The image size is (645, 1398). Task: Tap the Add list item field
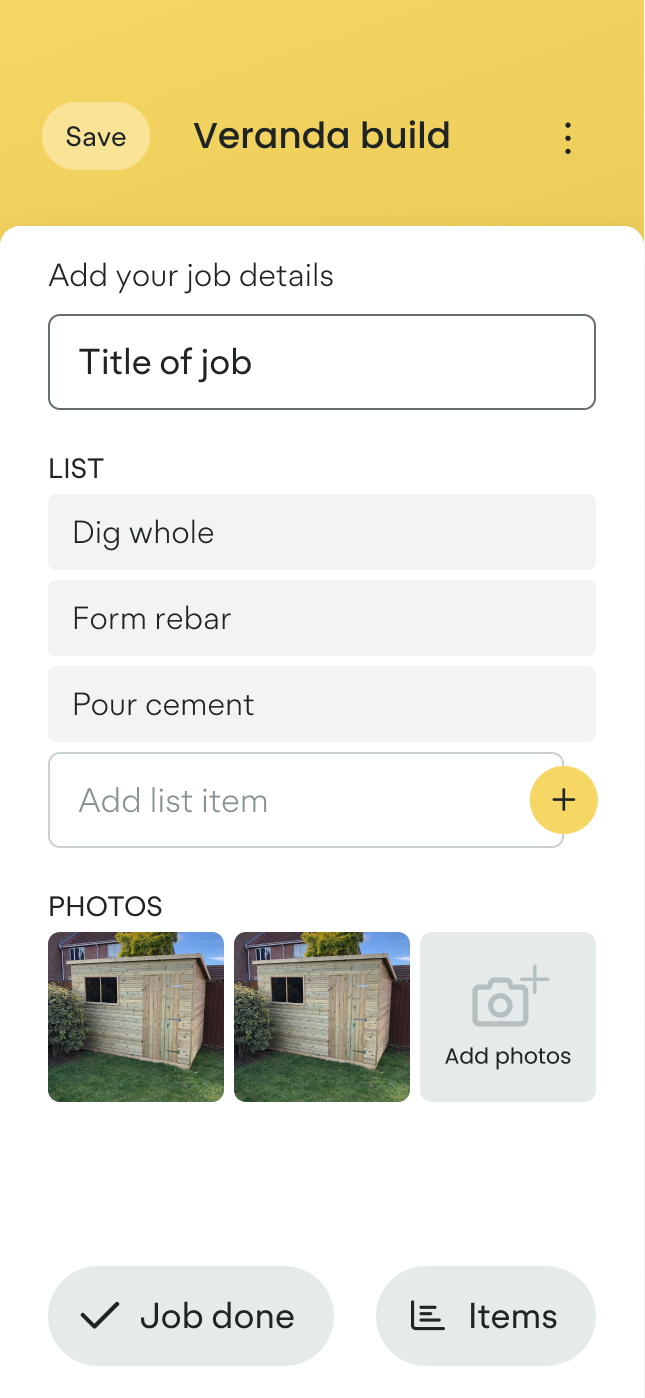250,800
